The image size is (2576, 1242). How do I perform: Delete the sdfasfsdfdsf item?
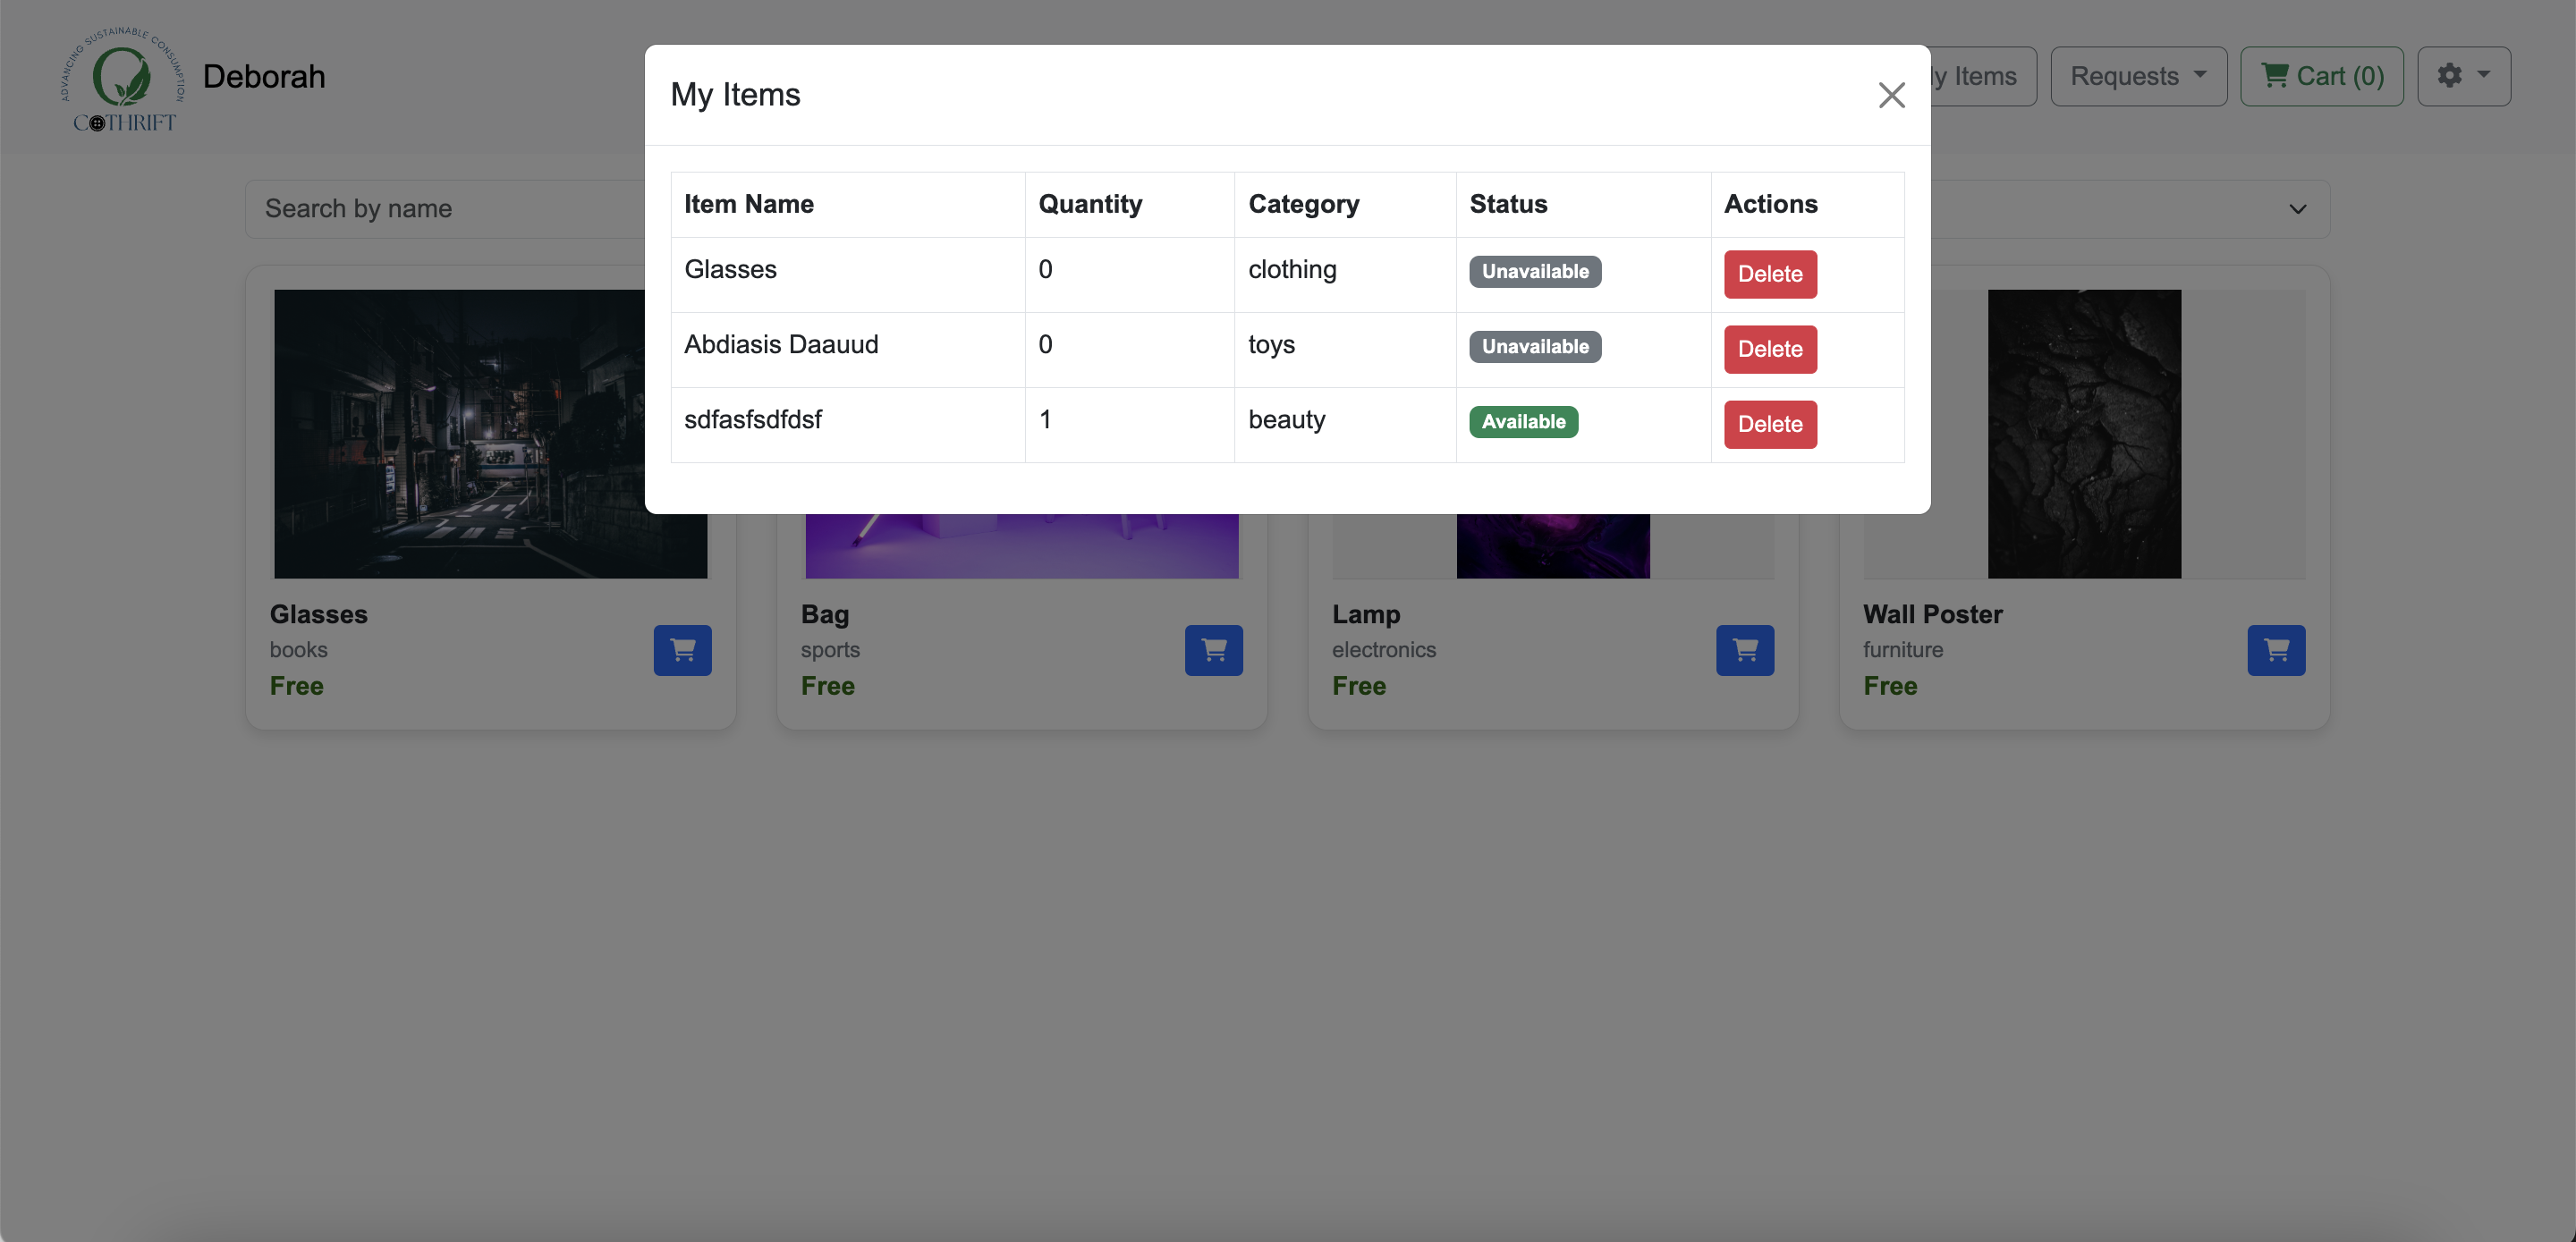coord(1769,424)
